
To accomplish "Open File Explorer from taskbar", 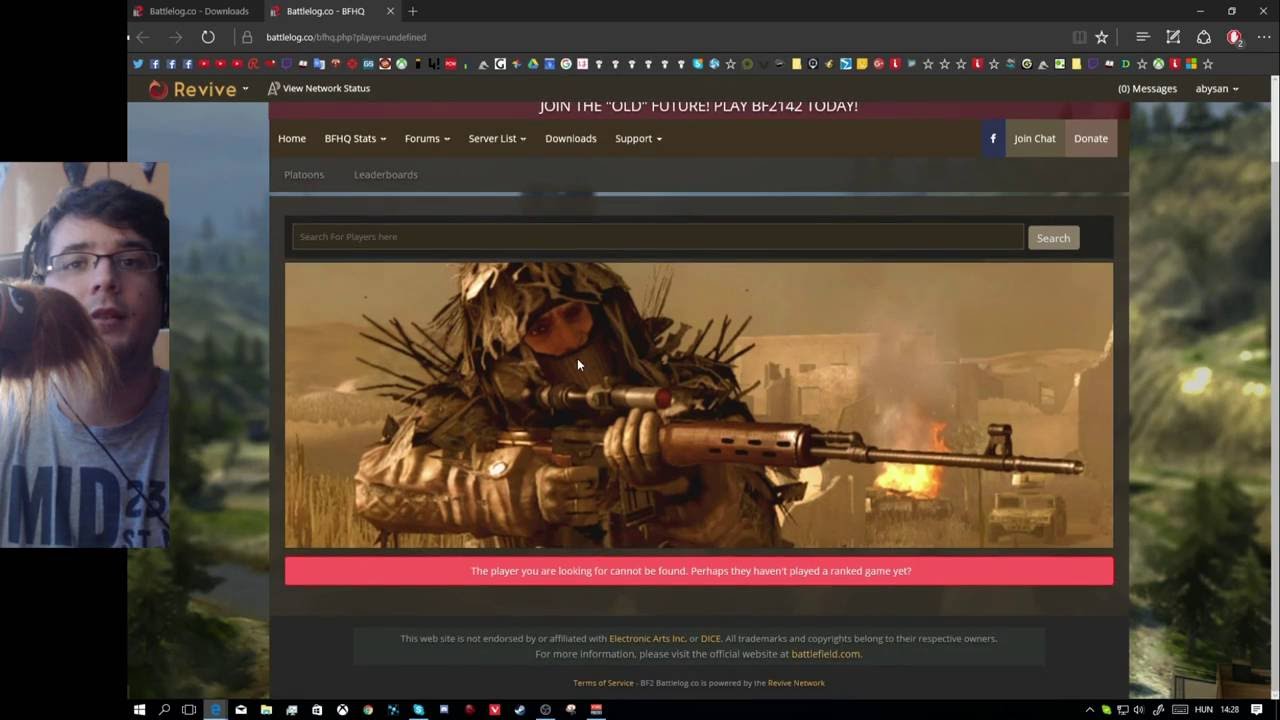I will tap(266, 710).
